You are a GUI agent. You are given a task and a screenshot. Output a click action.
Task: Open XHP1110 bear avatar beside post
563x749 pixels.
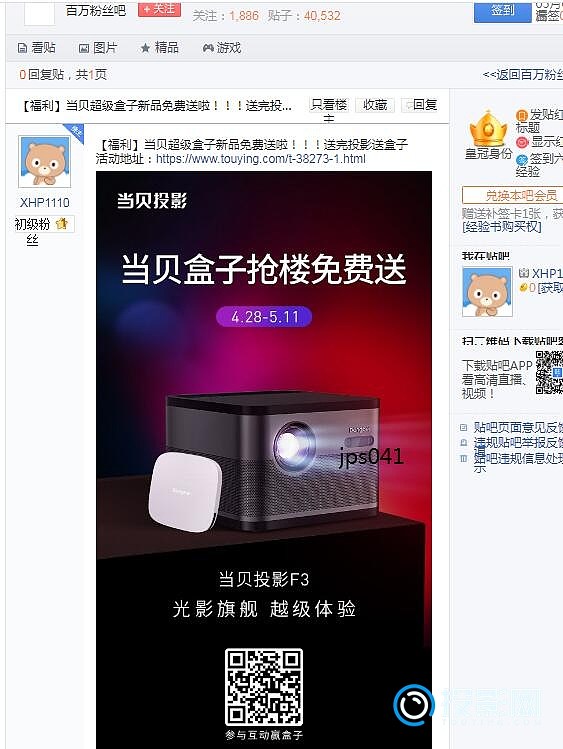point(44,161)
